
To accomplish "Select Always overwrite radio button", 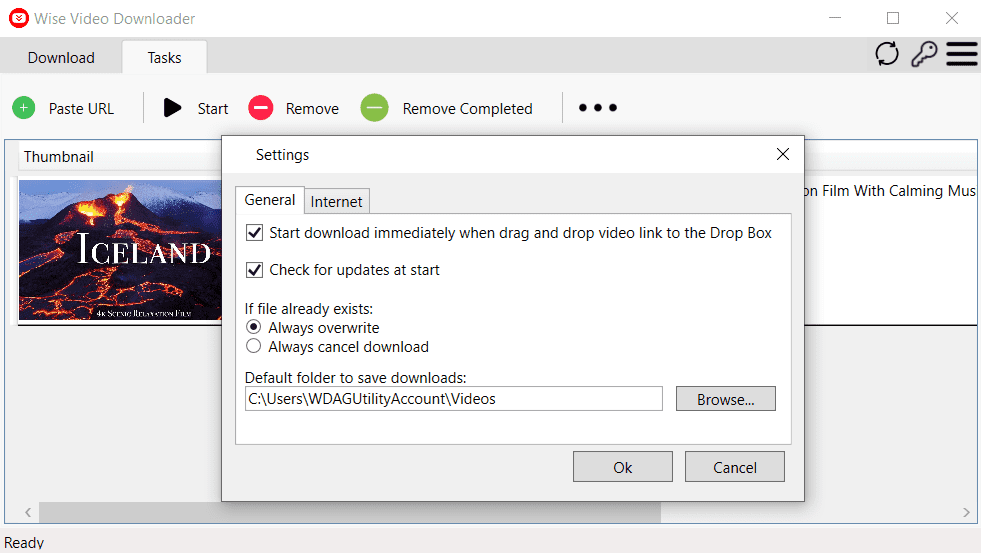I will click(x=253, y=328).
